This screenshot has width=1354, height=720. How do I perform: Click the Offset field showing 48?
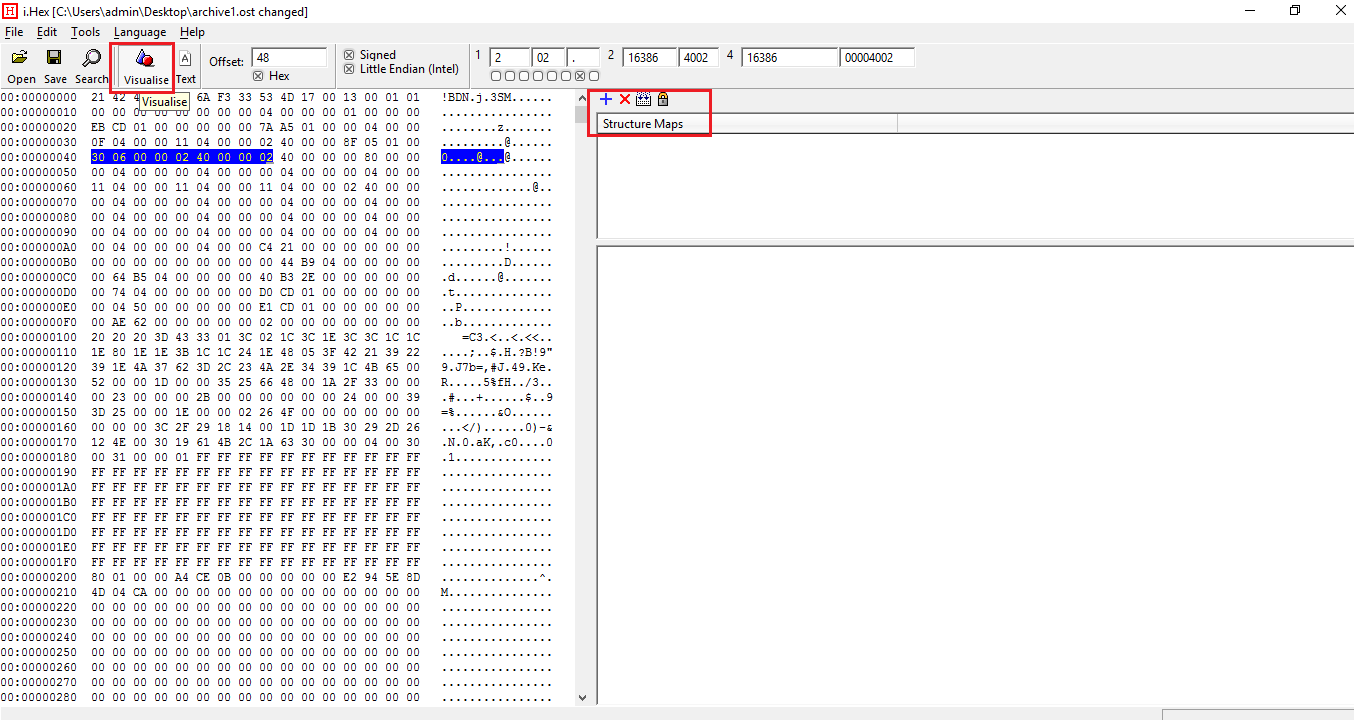pos(289,58)
